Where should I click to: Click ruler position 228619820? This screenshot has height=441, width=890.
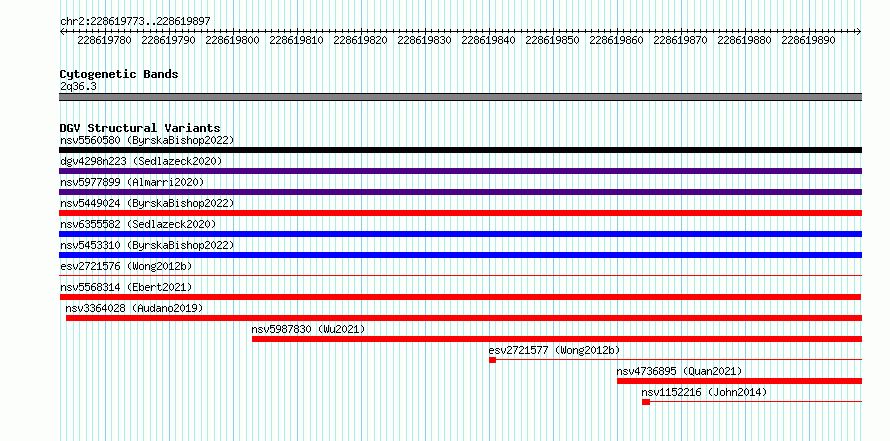coord(360,40)
